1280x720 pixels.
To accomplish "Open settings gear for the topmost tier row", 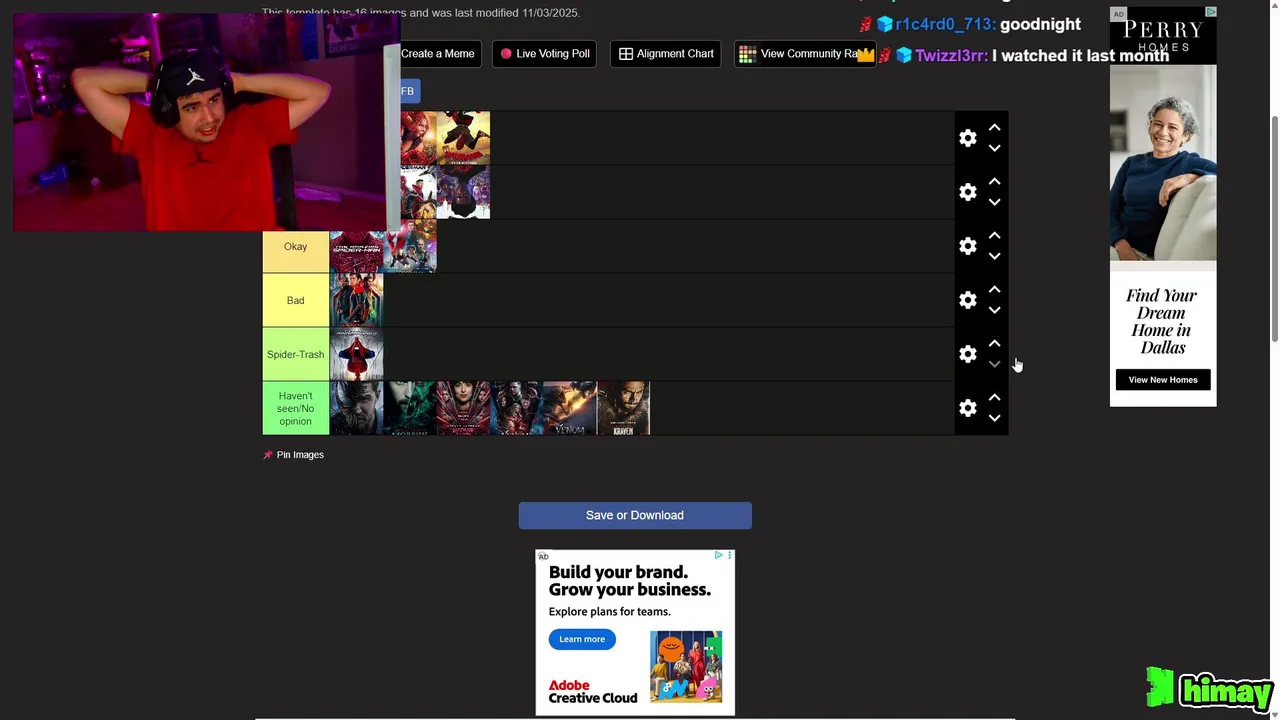I will coord(967,138).
